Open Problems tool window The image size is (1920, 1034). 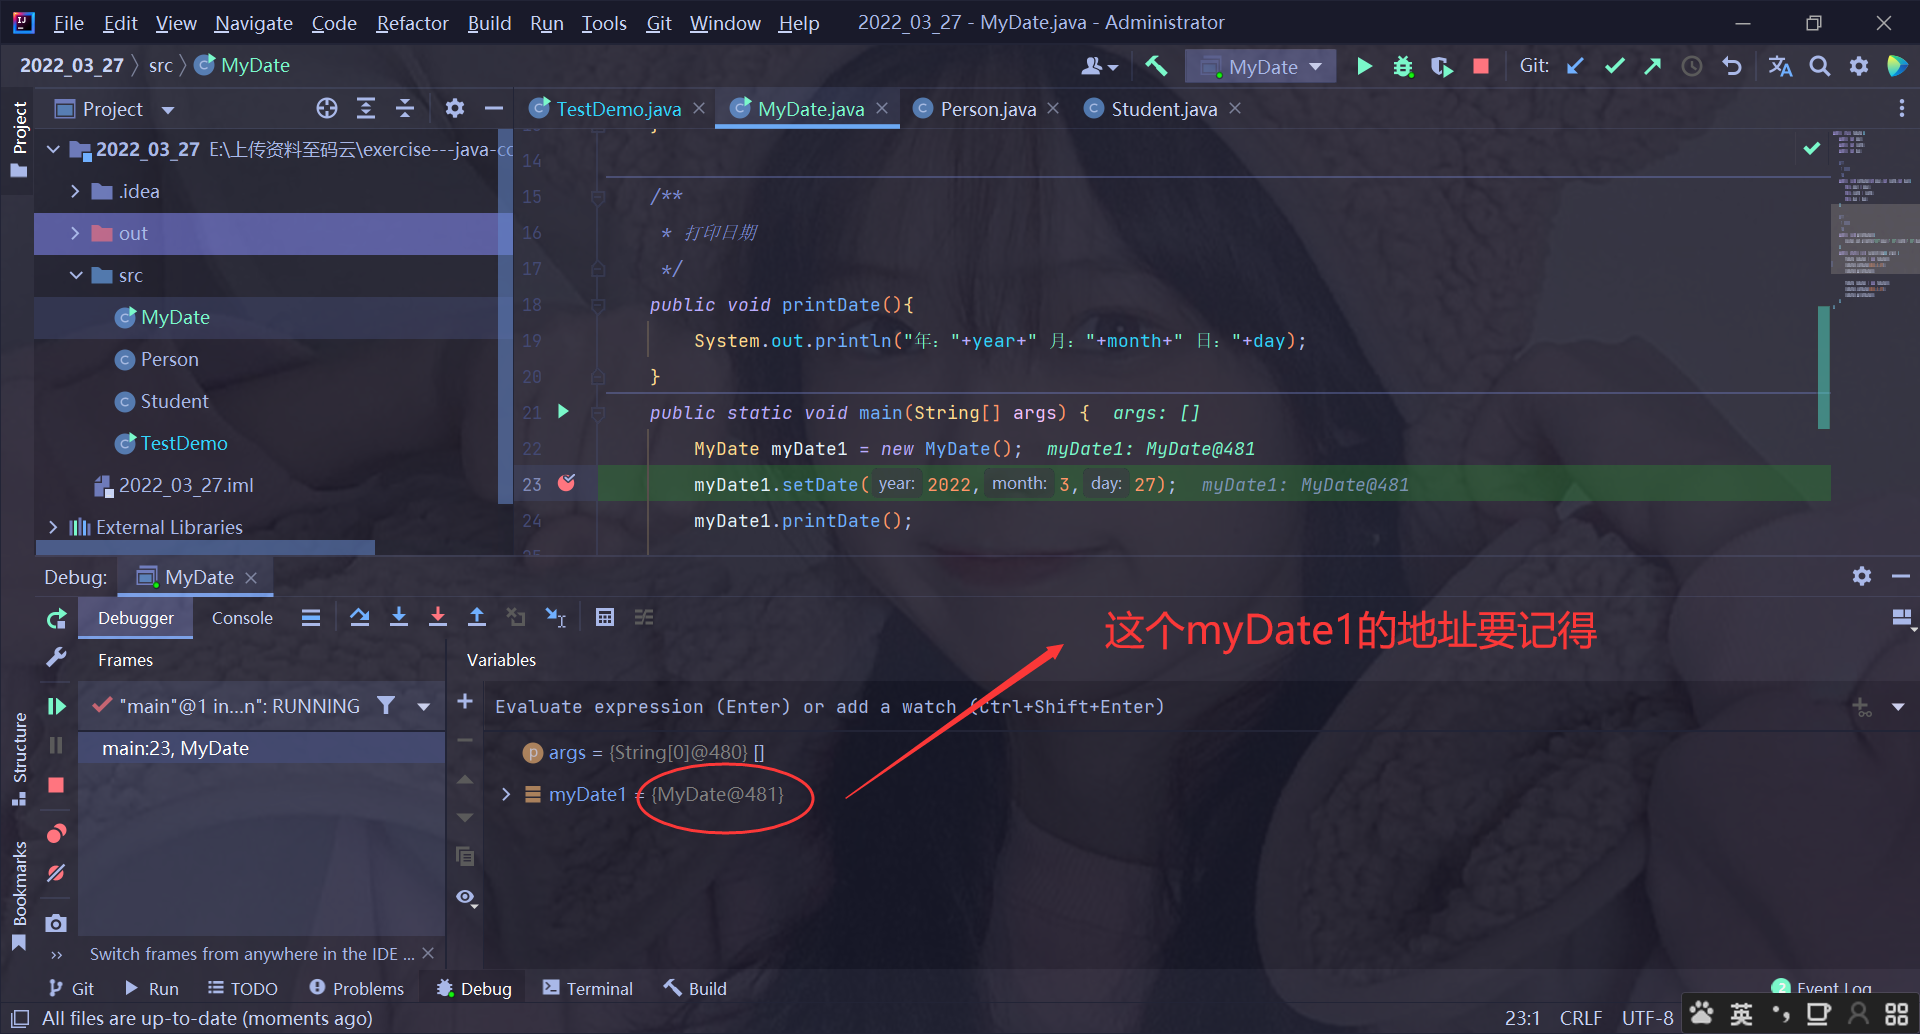(x=357, y=988)
